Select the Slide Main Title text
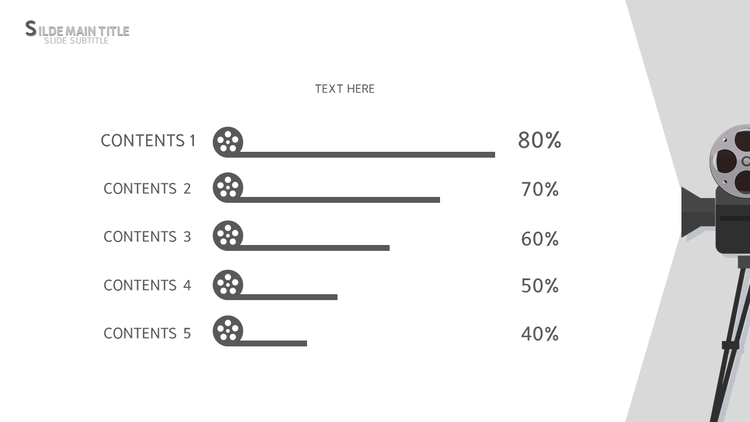 coord(78,30)
